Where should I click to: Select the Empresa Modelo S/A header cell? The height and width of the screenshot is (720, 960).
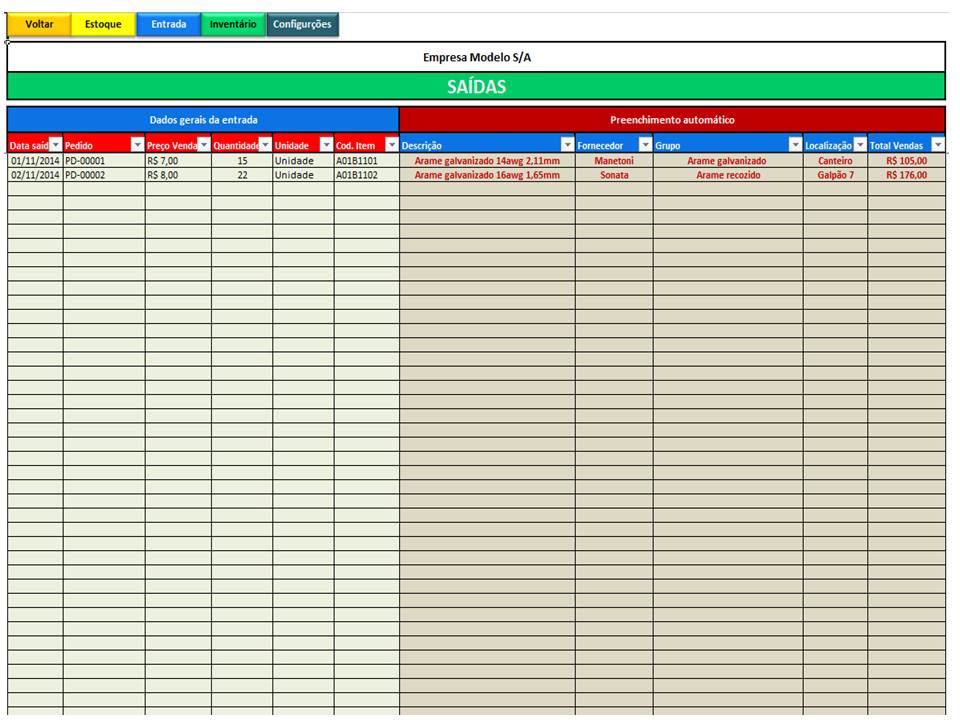pyautogui.click(x=476, y=57)
